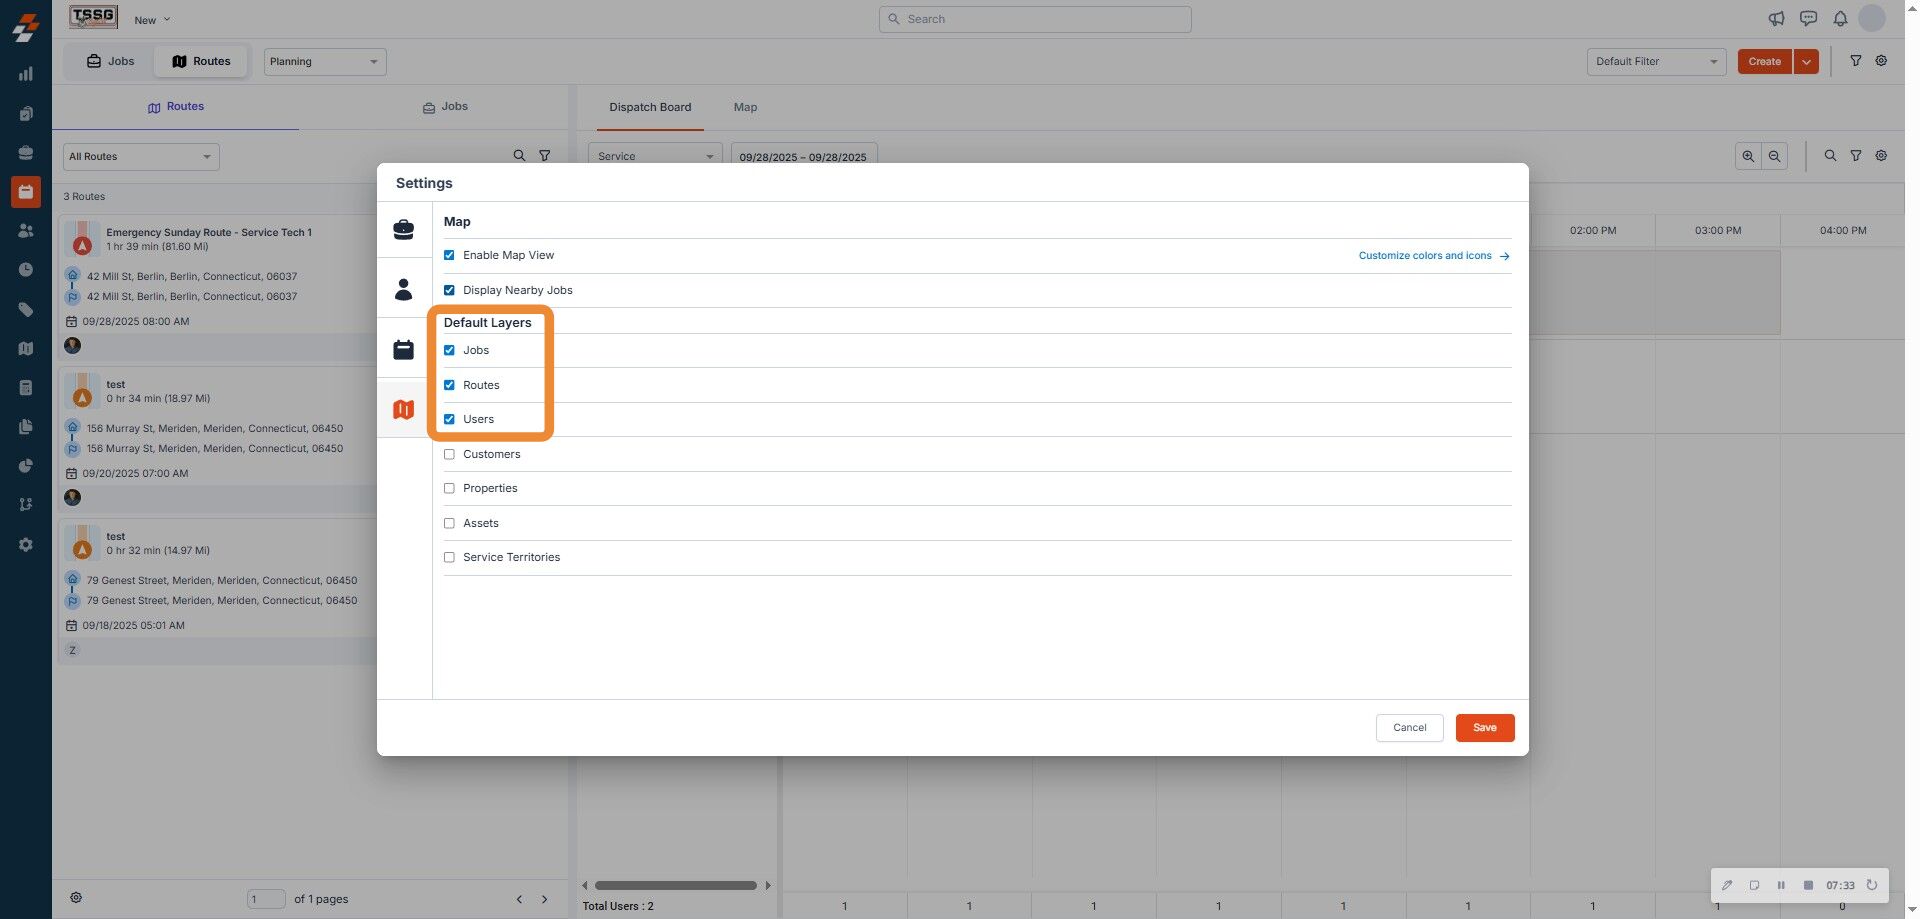Switch to the Jobs top tab
Screen dimensions: 1920x919
(x=110, y=61)
